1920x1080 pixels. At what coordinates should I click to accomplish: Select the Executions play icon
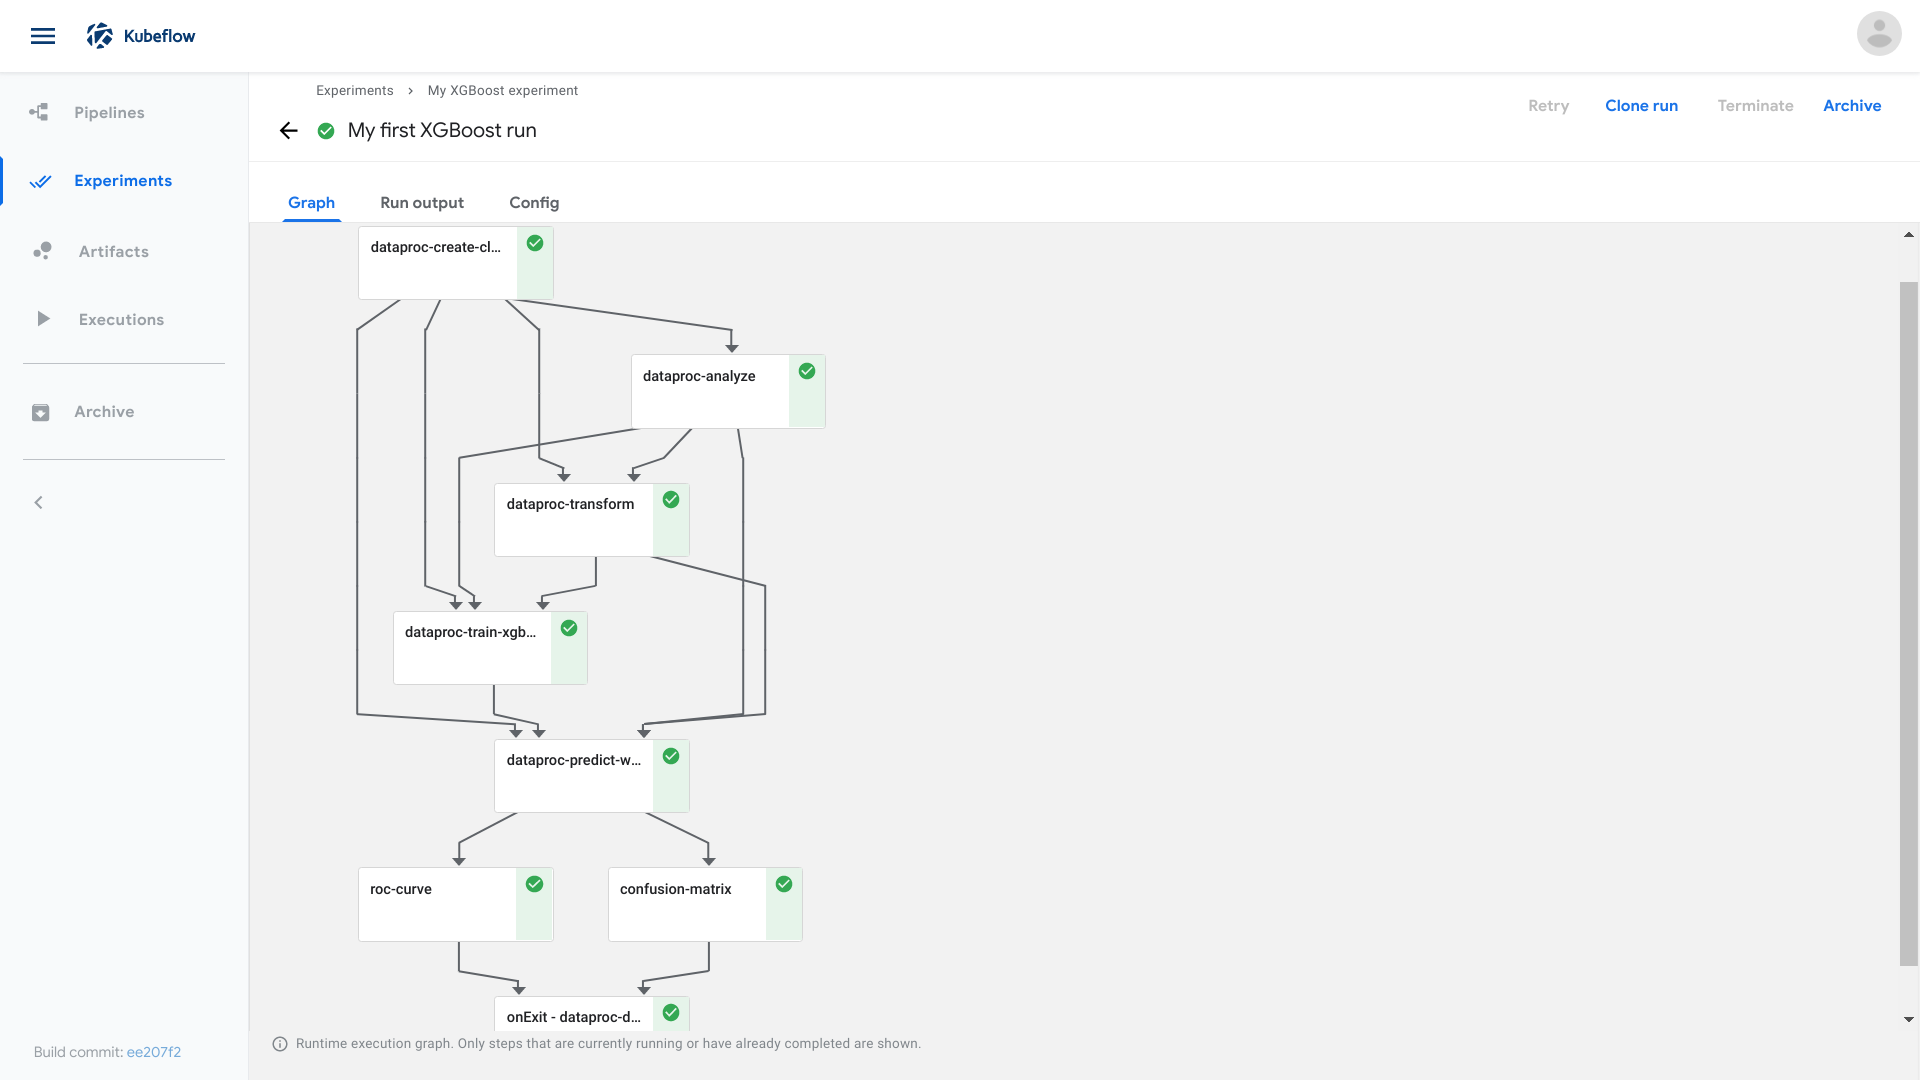click(42, 319)
